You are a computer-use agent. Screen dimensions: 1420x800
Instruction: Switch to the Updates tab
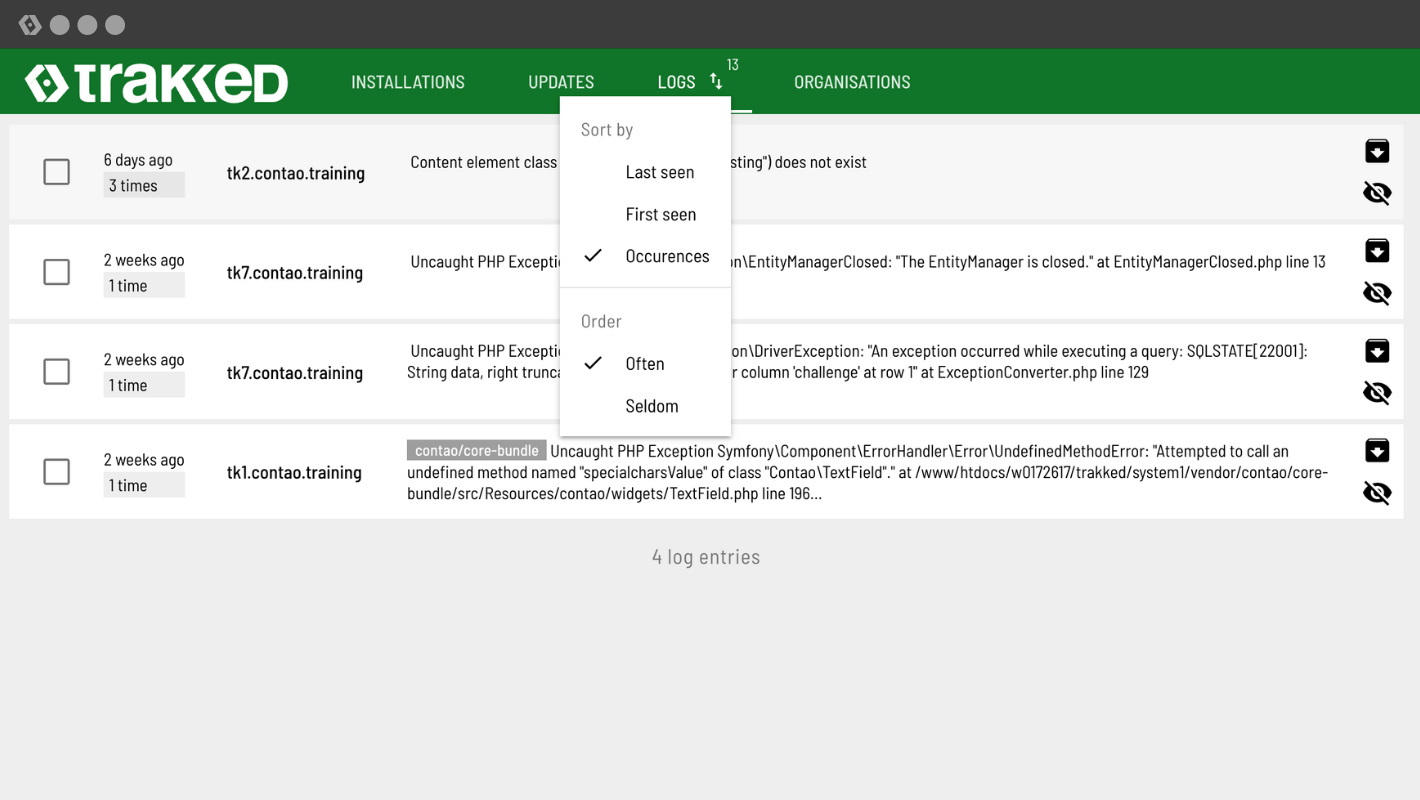pos(561,82)
